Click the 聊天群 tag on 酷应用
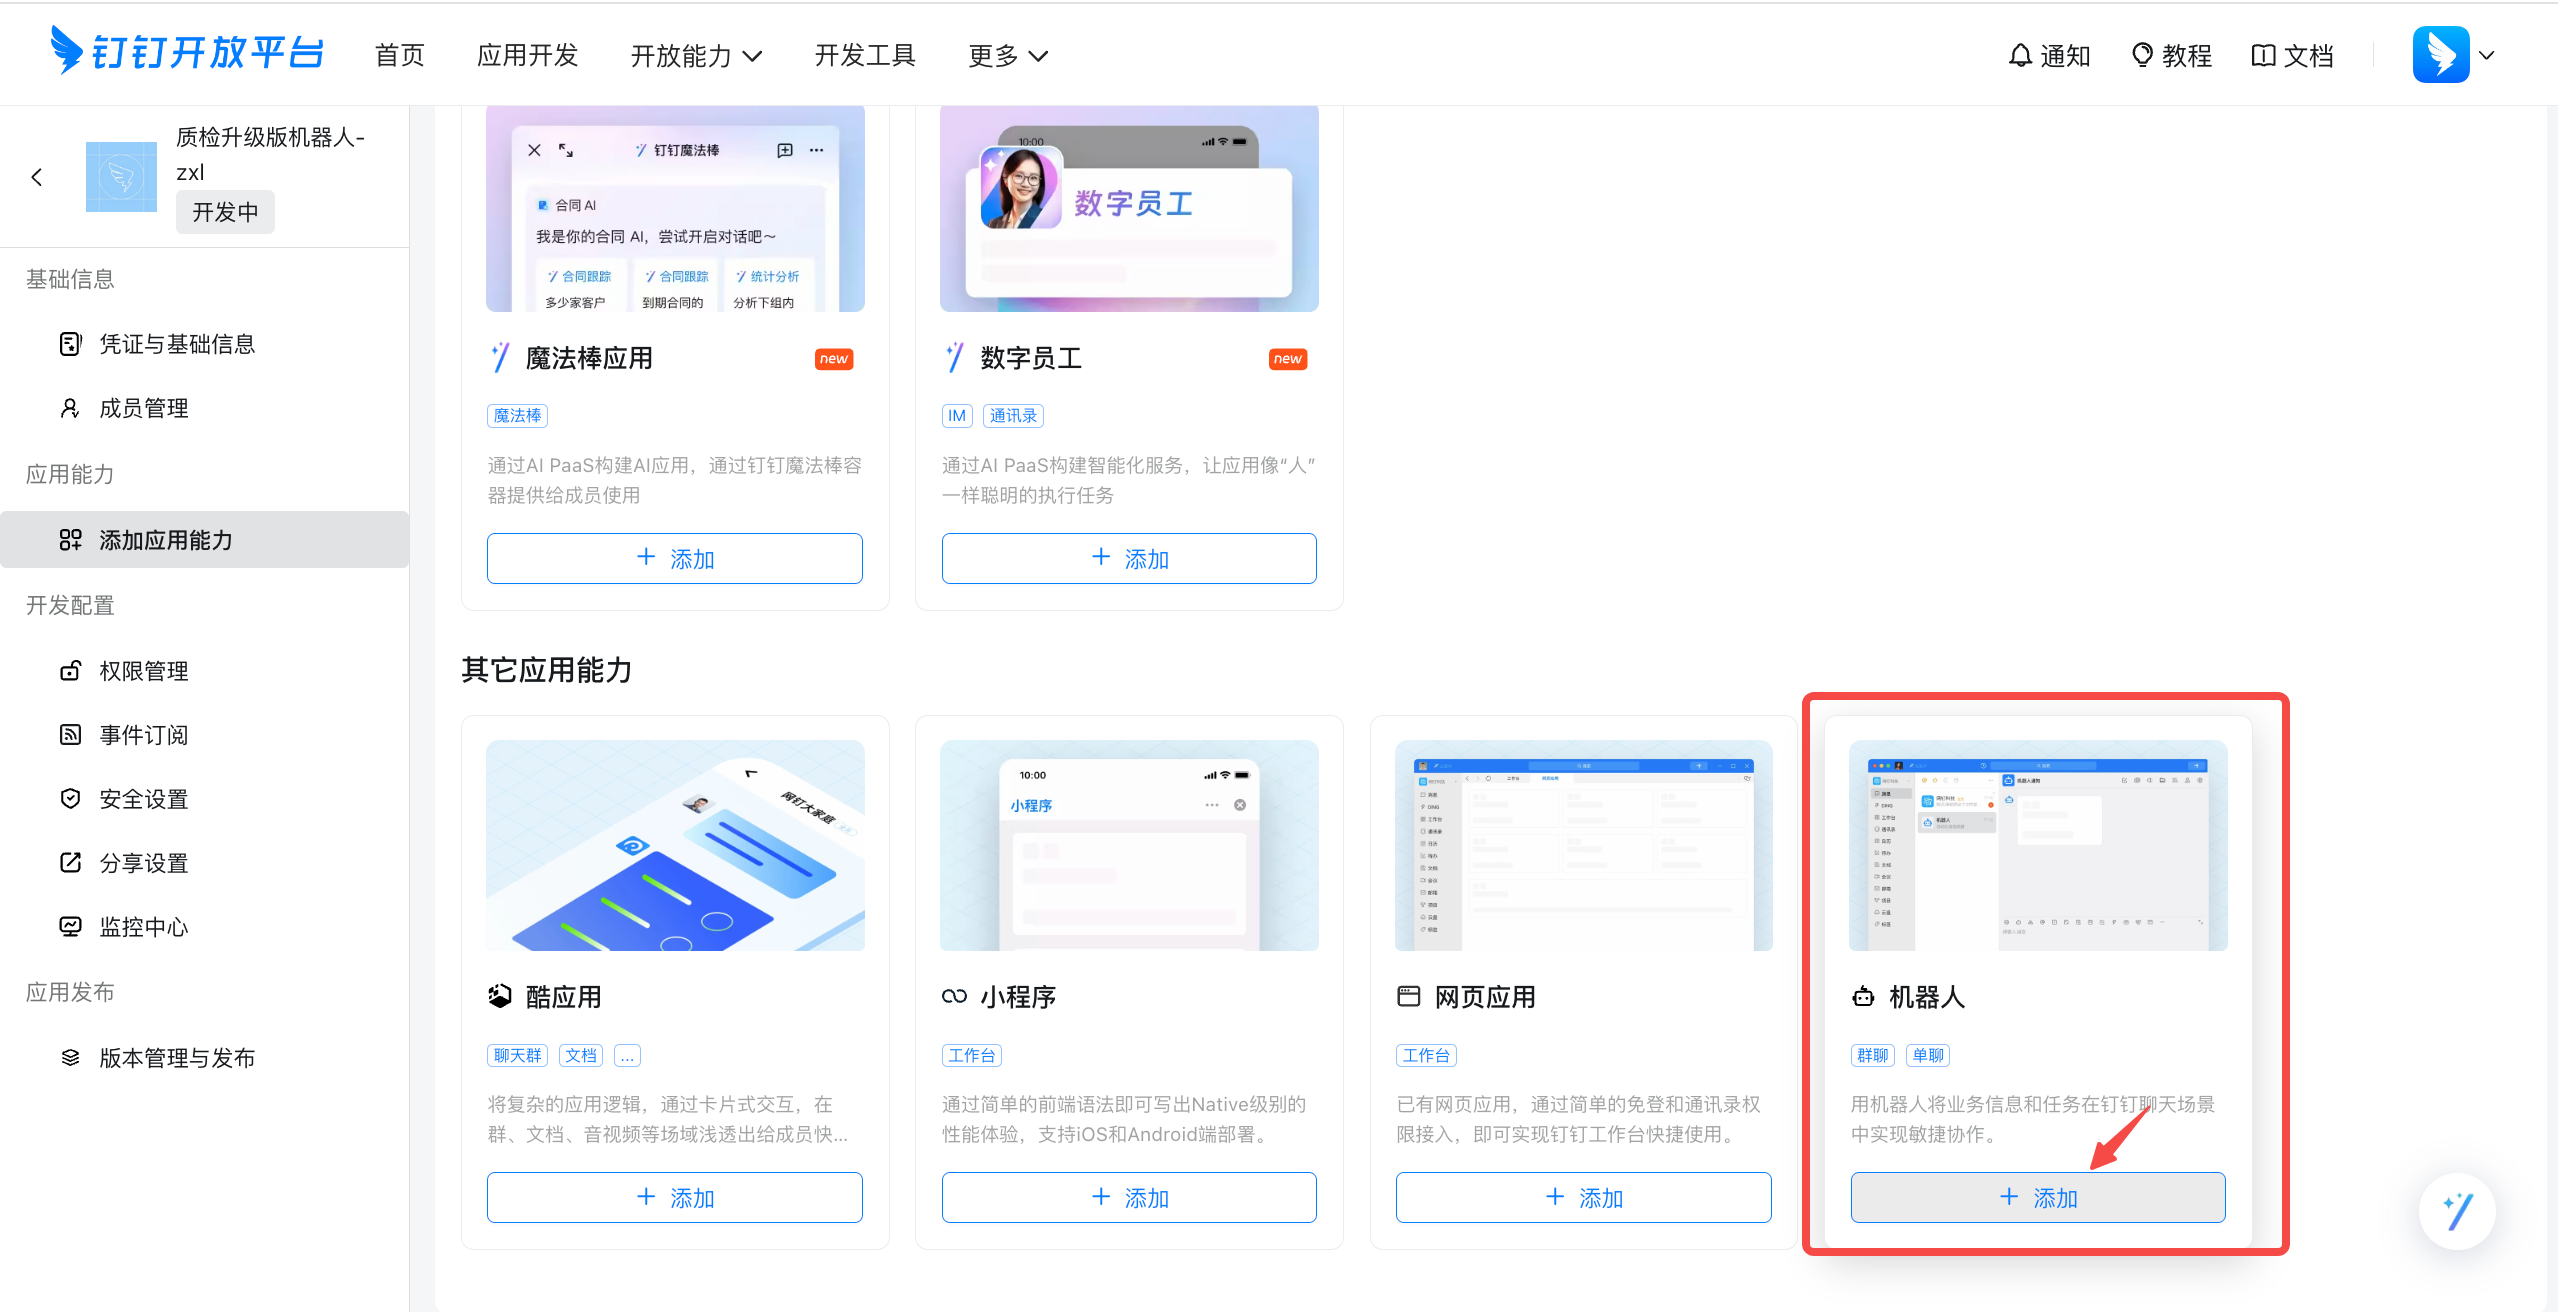The height and width of the screenshot is (1312, 2558). tap(518, 1056)
